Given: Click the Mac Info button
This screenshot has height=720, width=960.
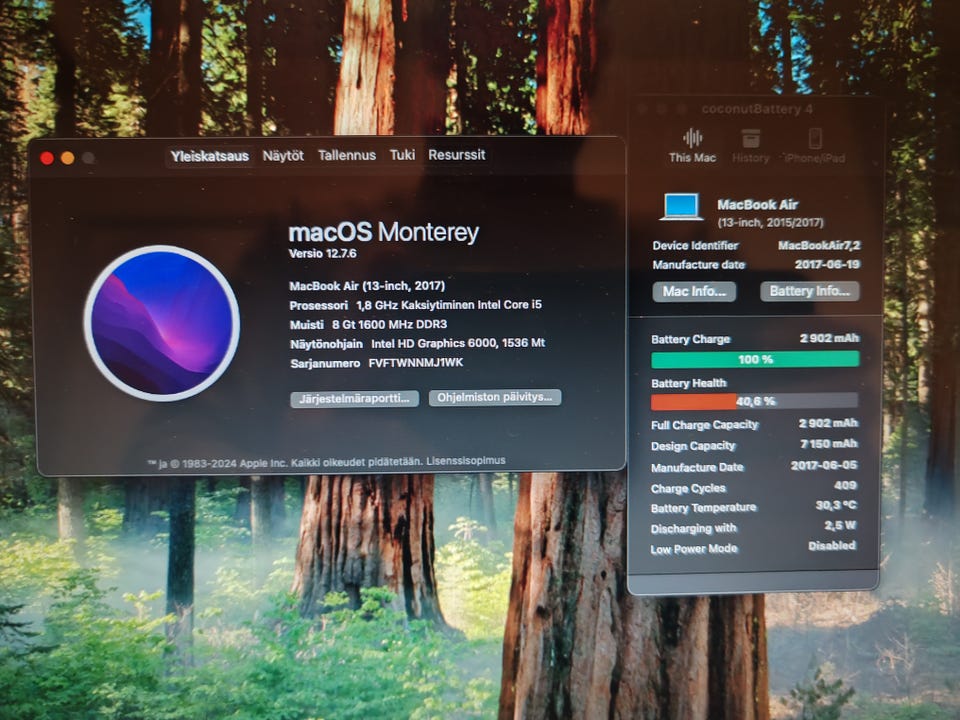Looking at the screenshot, I should point(694,291).
